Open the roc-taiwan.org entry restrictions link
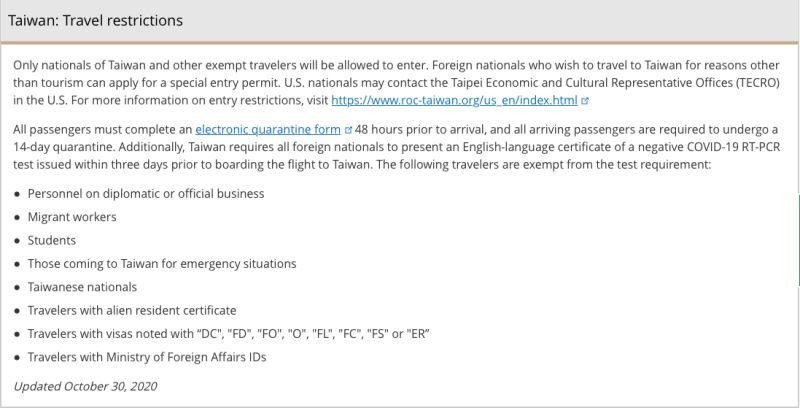This screenshot has width=800, height=408. point(454,100)
